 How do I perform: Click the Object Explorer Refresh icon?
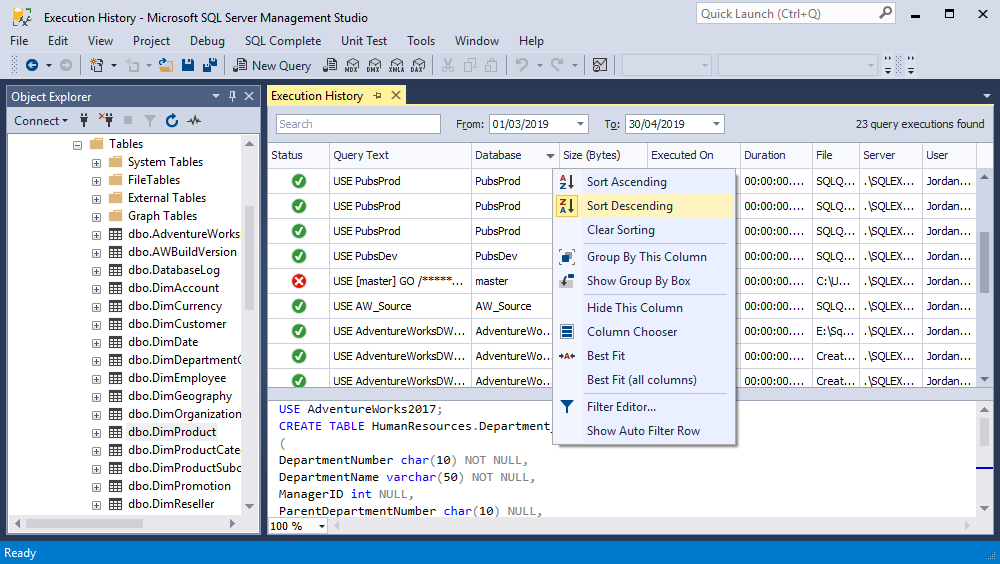pos(172,120)
